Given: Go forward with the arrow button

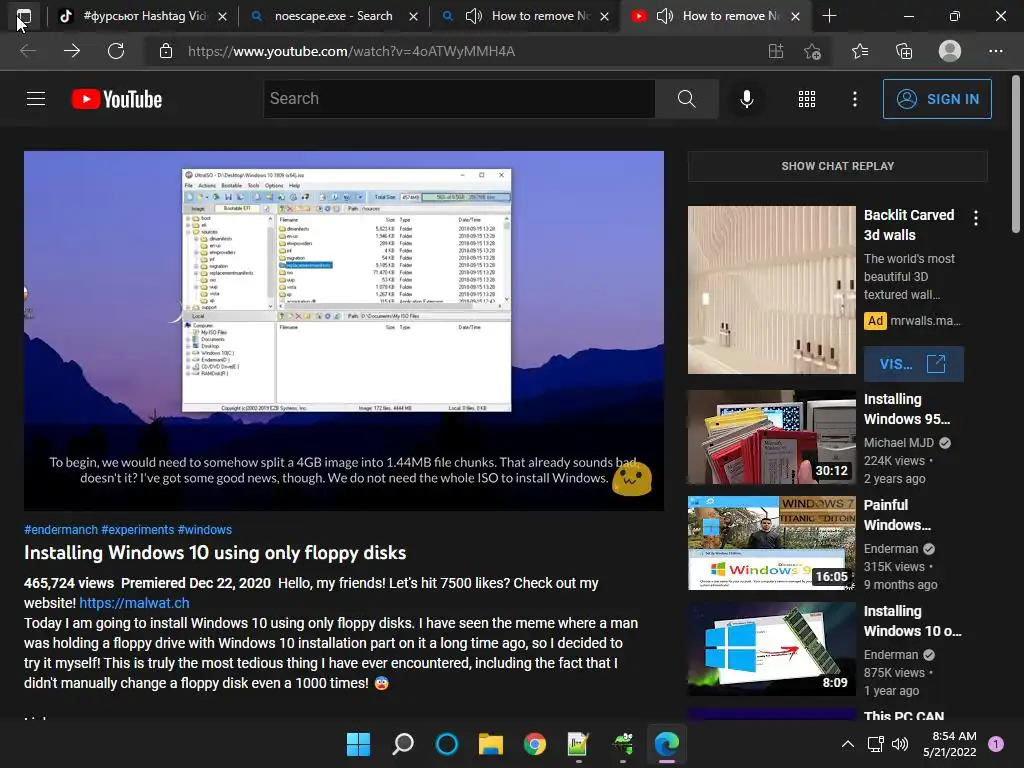Looking at the screenshot, I should [x=72, y=51].
